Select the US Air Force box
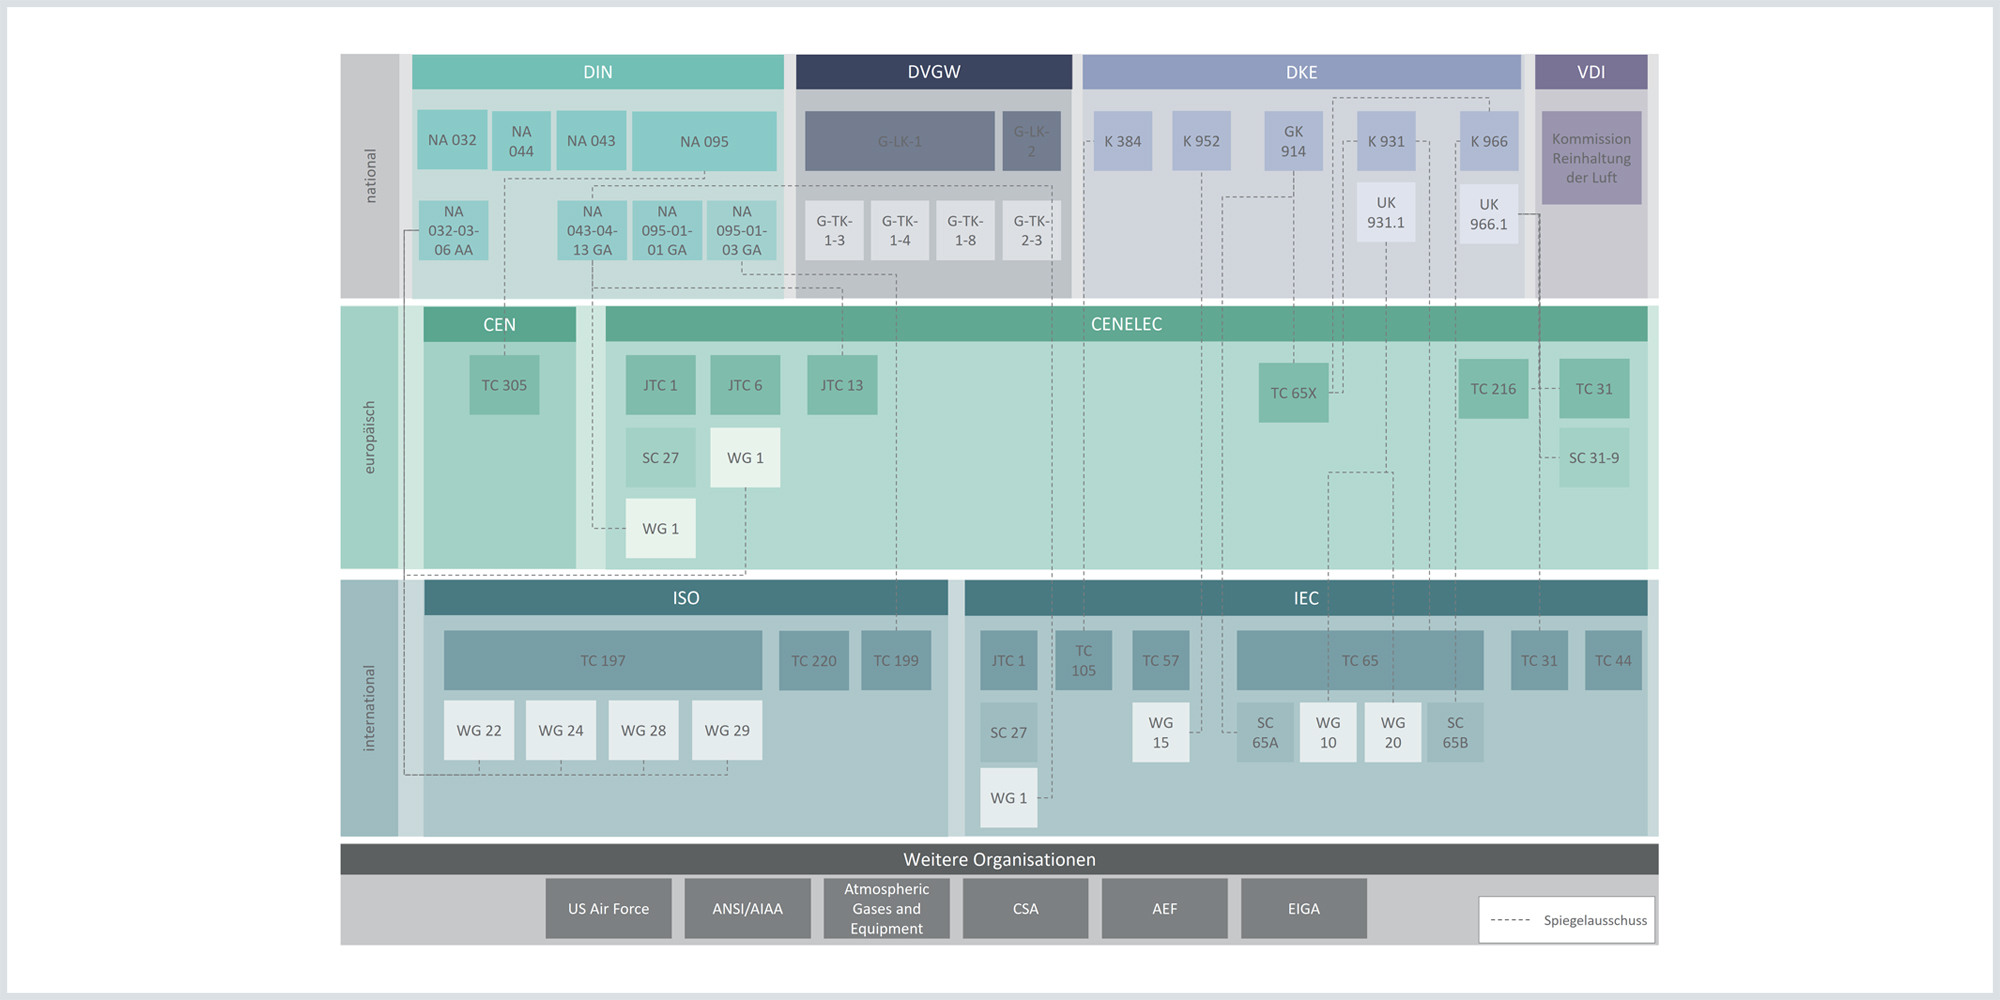2000x1000 pixels. [609, 908]
